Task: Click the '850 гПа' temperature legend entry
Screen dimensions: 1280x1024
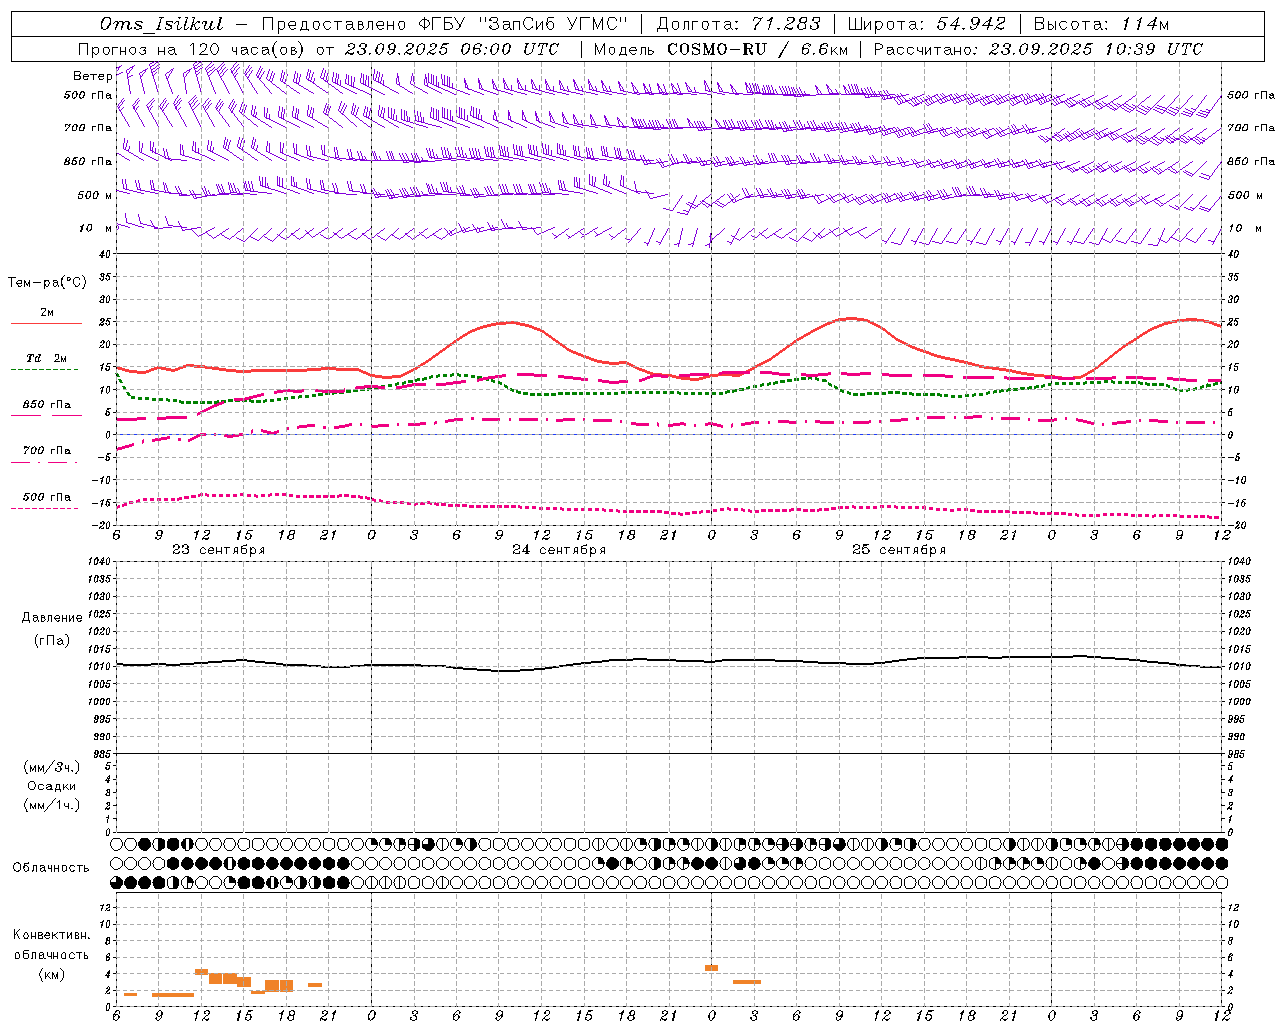Action: click(x=47, y=404)
